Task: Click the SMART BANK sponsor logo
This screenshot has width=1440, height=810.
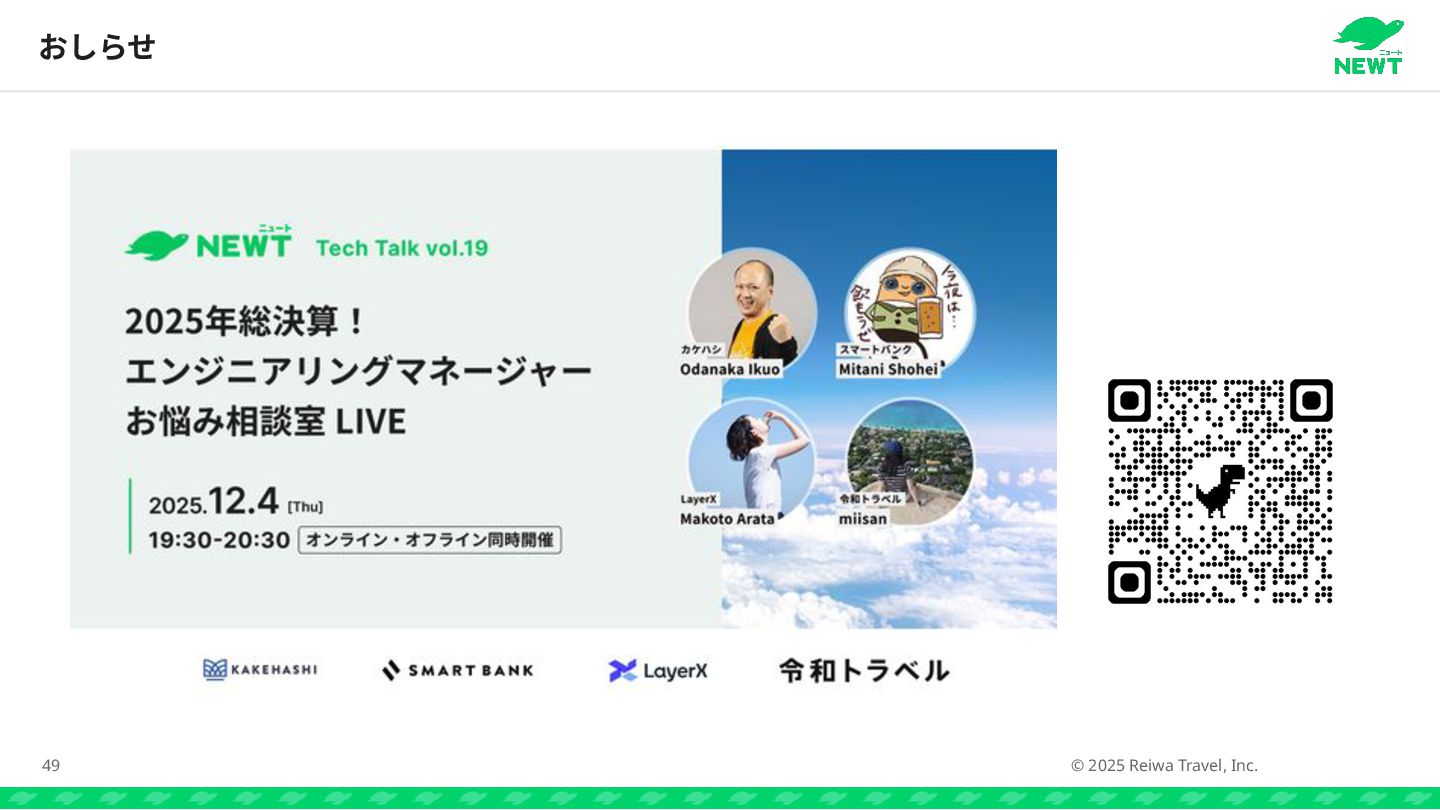Action: 458,670
